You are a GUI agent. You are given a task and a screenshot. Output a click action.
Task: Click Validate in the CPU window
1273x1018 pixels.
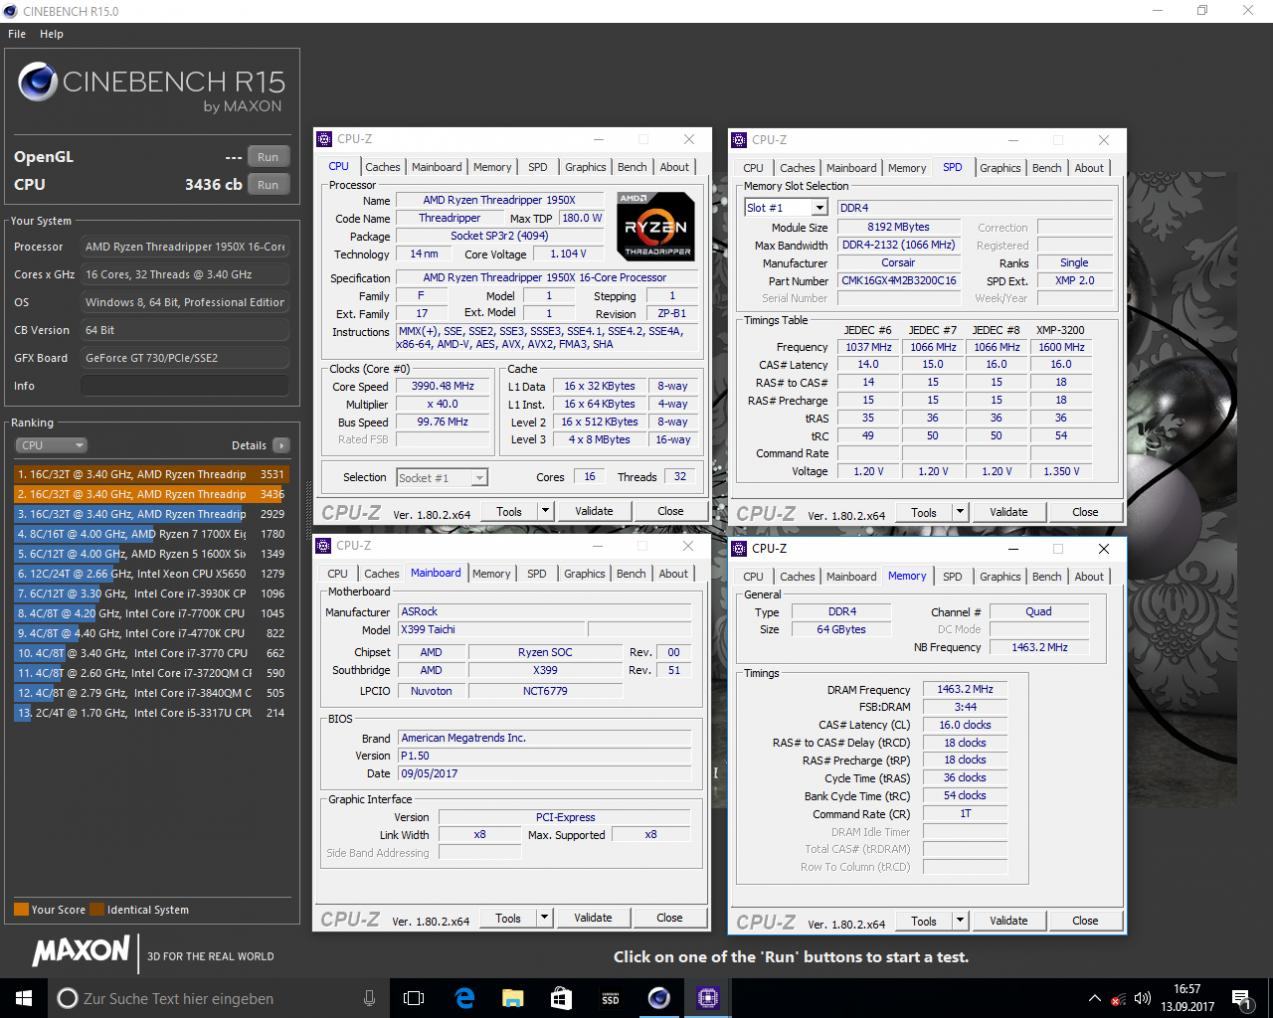[x=594, y=511]
